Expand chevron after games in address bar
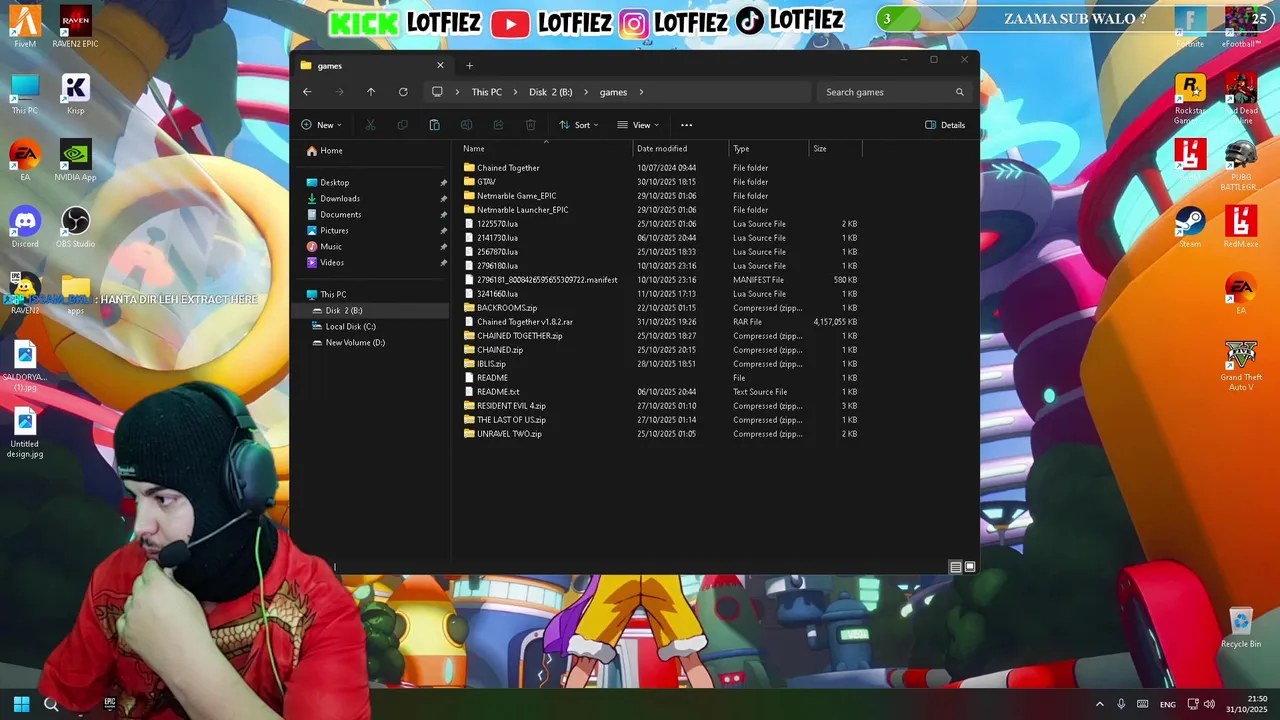This screenshot has width=1280, height=720. point(641,92)
